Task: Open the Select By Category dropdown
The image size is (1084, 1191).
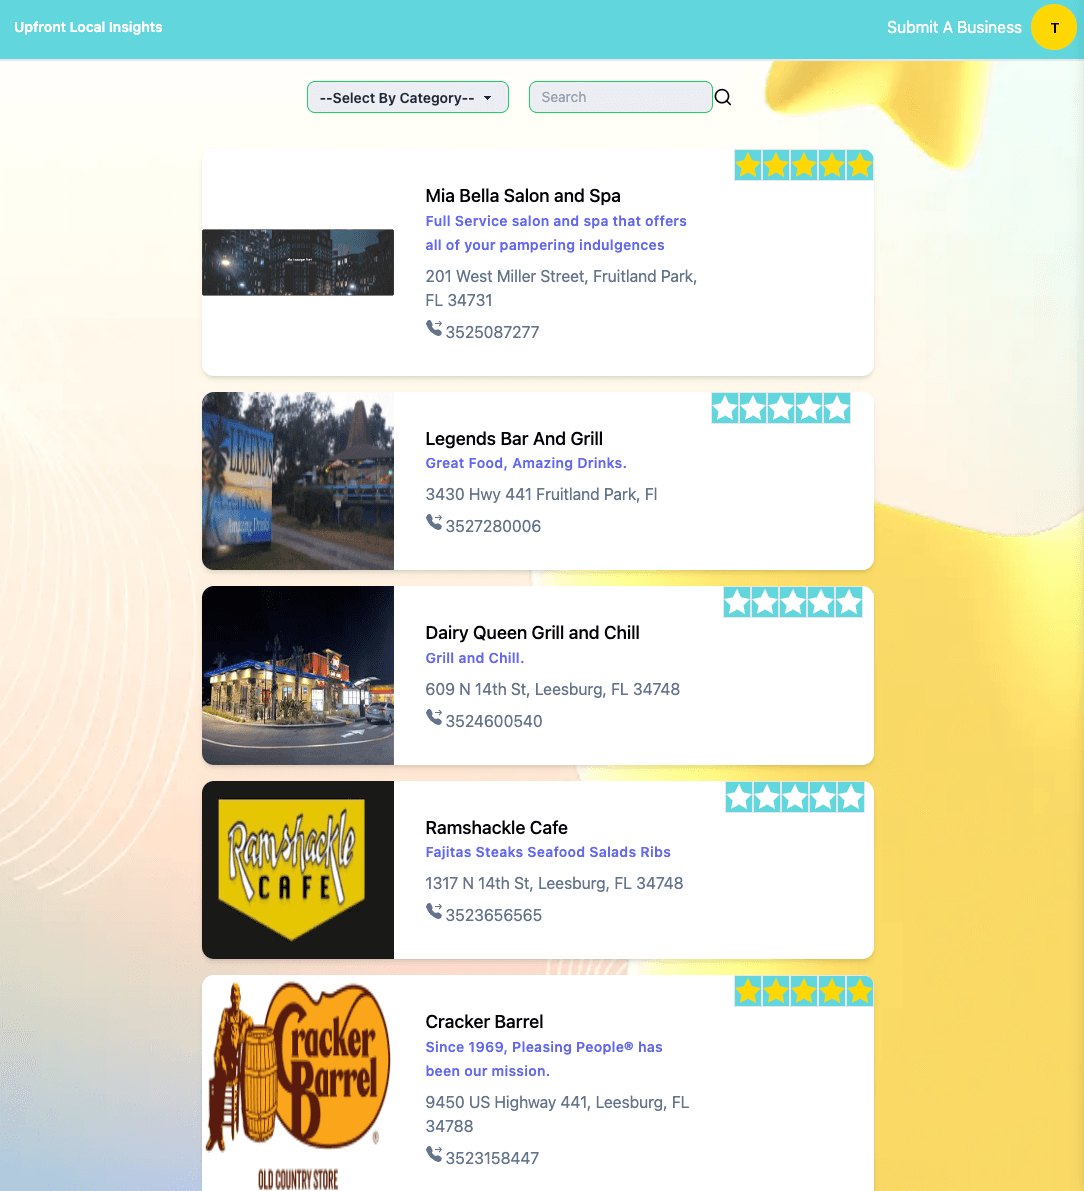Action: 408,97
